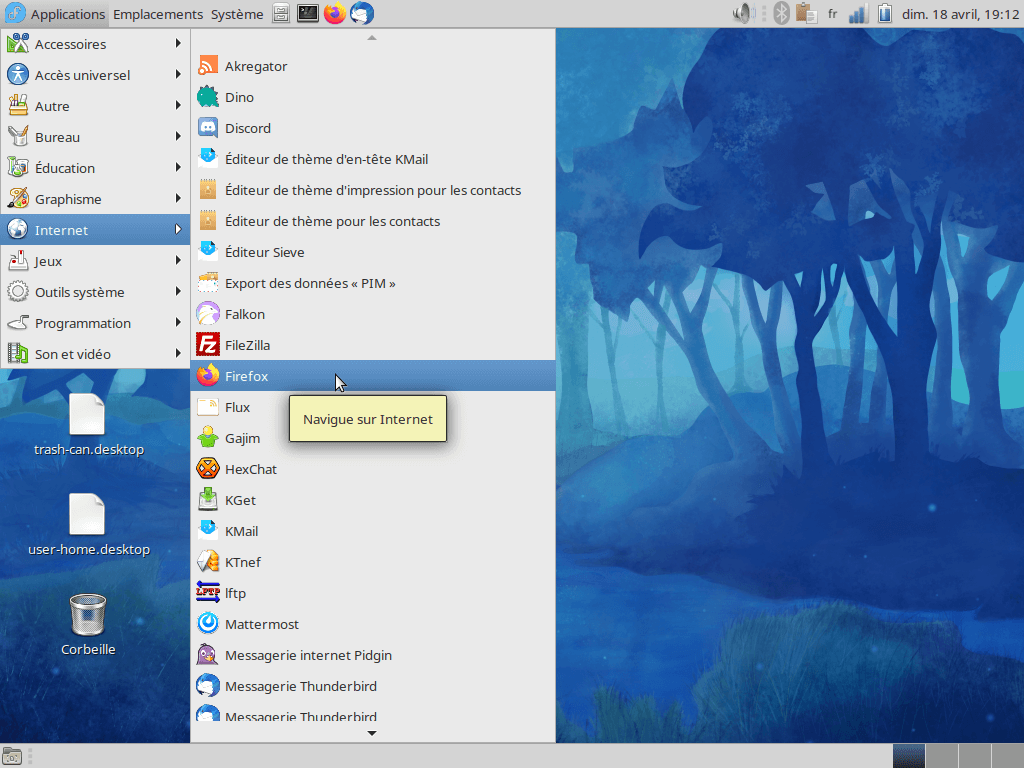Image resolution: width=1024 pixels, height=768 pixels.
Task: Expand the Programmation submenu
Action: point(95,323)
